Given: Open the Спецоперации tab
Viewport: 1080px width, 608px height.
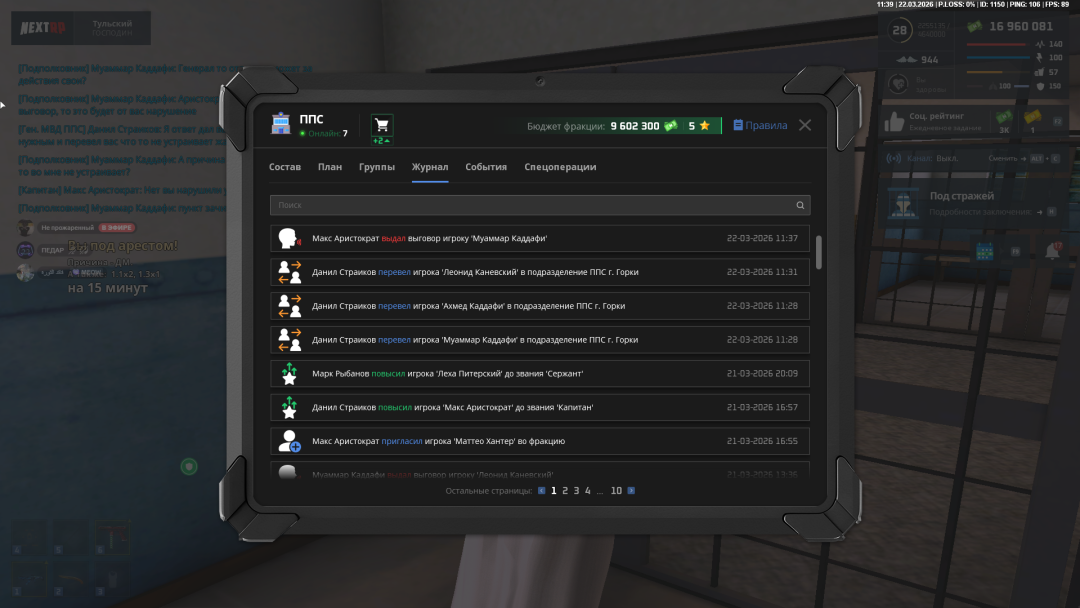Looking at the screenshot, I should coord(560,167).
